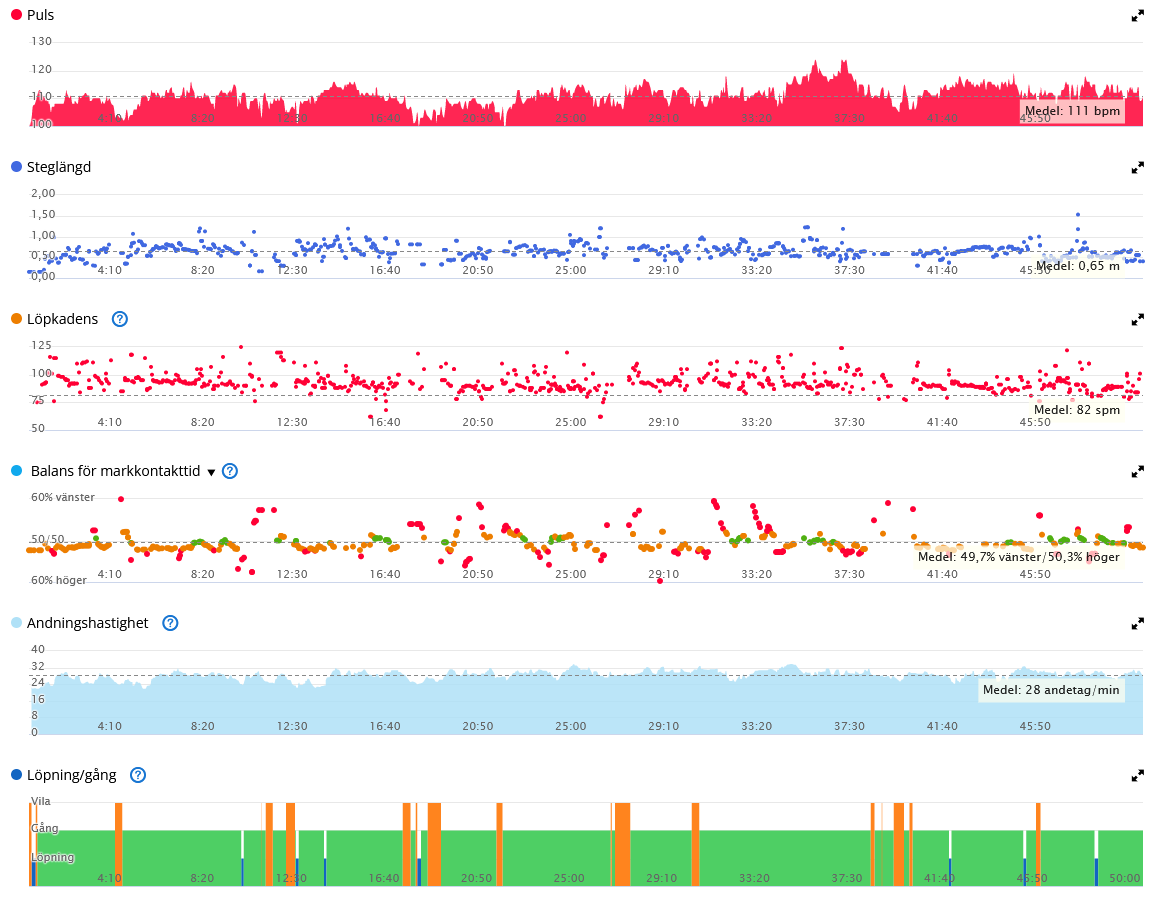
Task: Click the Steglängd chart title
Action: (59, 167)
